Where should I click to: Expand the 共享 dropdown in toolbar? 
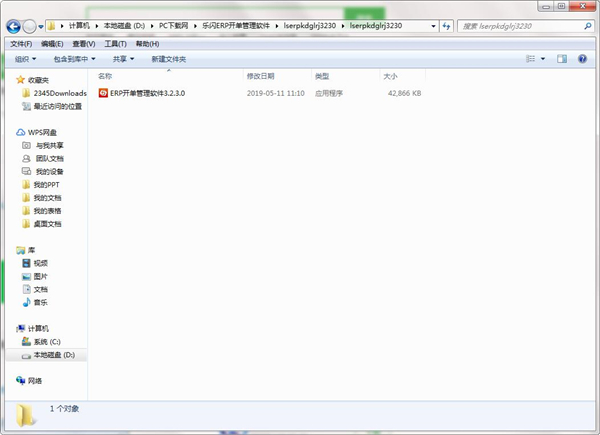click(122, 59)
